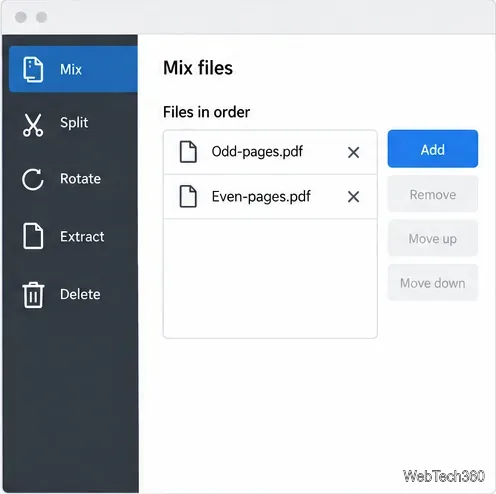Click the Mix documents icon in sidebar
This screenshot has height=494, width=496.
[x=33, y=69]
